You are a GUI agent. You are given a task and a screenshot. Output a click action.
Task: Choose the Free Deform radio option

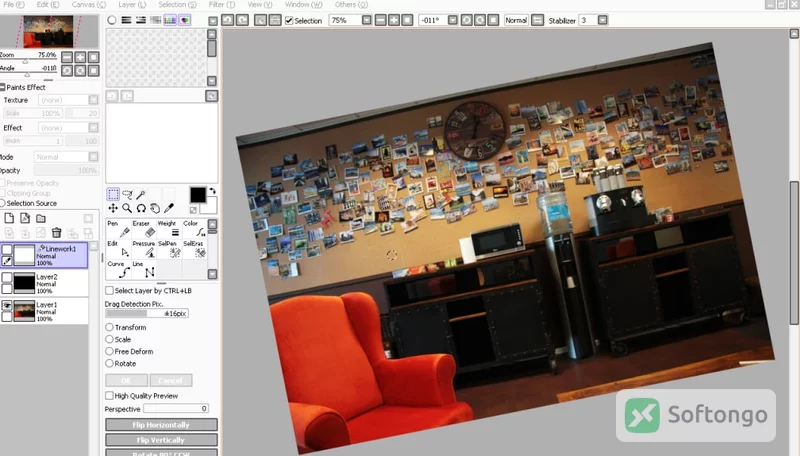pos(109,351)
